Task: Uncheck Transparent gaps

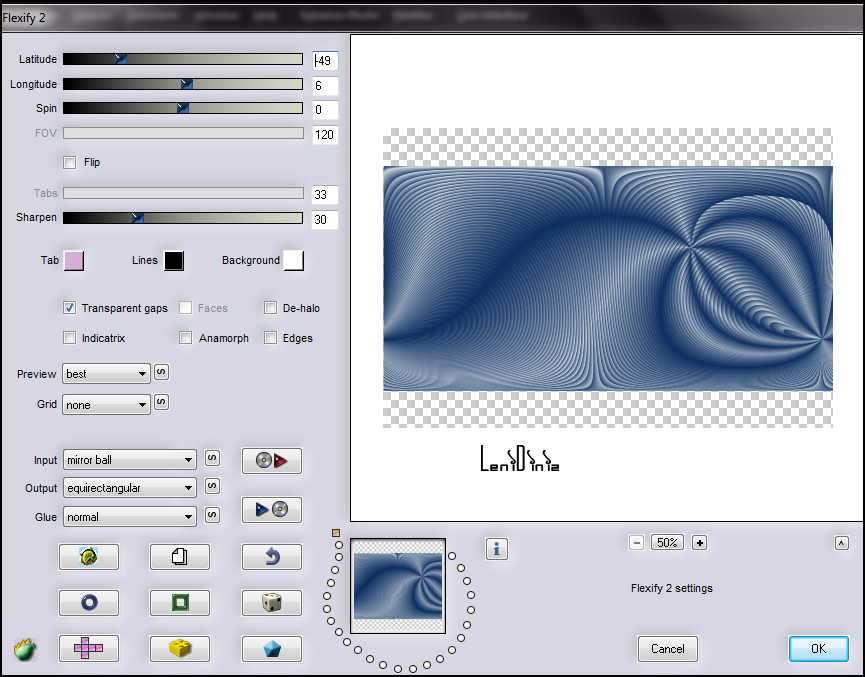Action: [70, 308]
